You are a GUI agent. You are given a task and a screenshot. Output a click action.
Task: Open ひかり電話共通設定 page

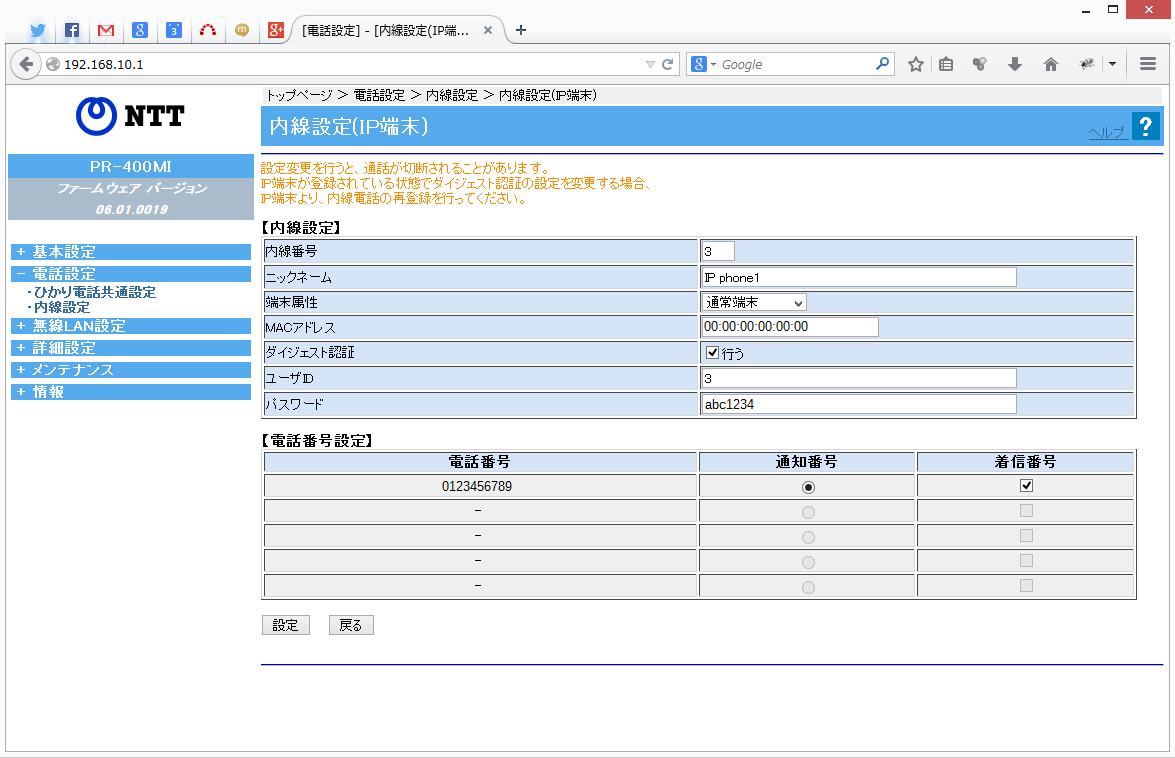point(95,292)
